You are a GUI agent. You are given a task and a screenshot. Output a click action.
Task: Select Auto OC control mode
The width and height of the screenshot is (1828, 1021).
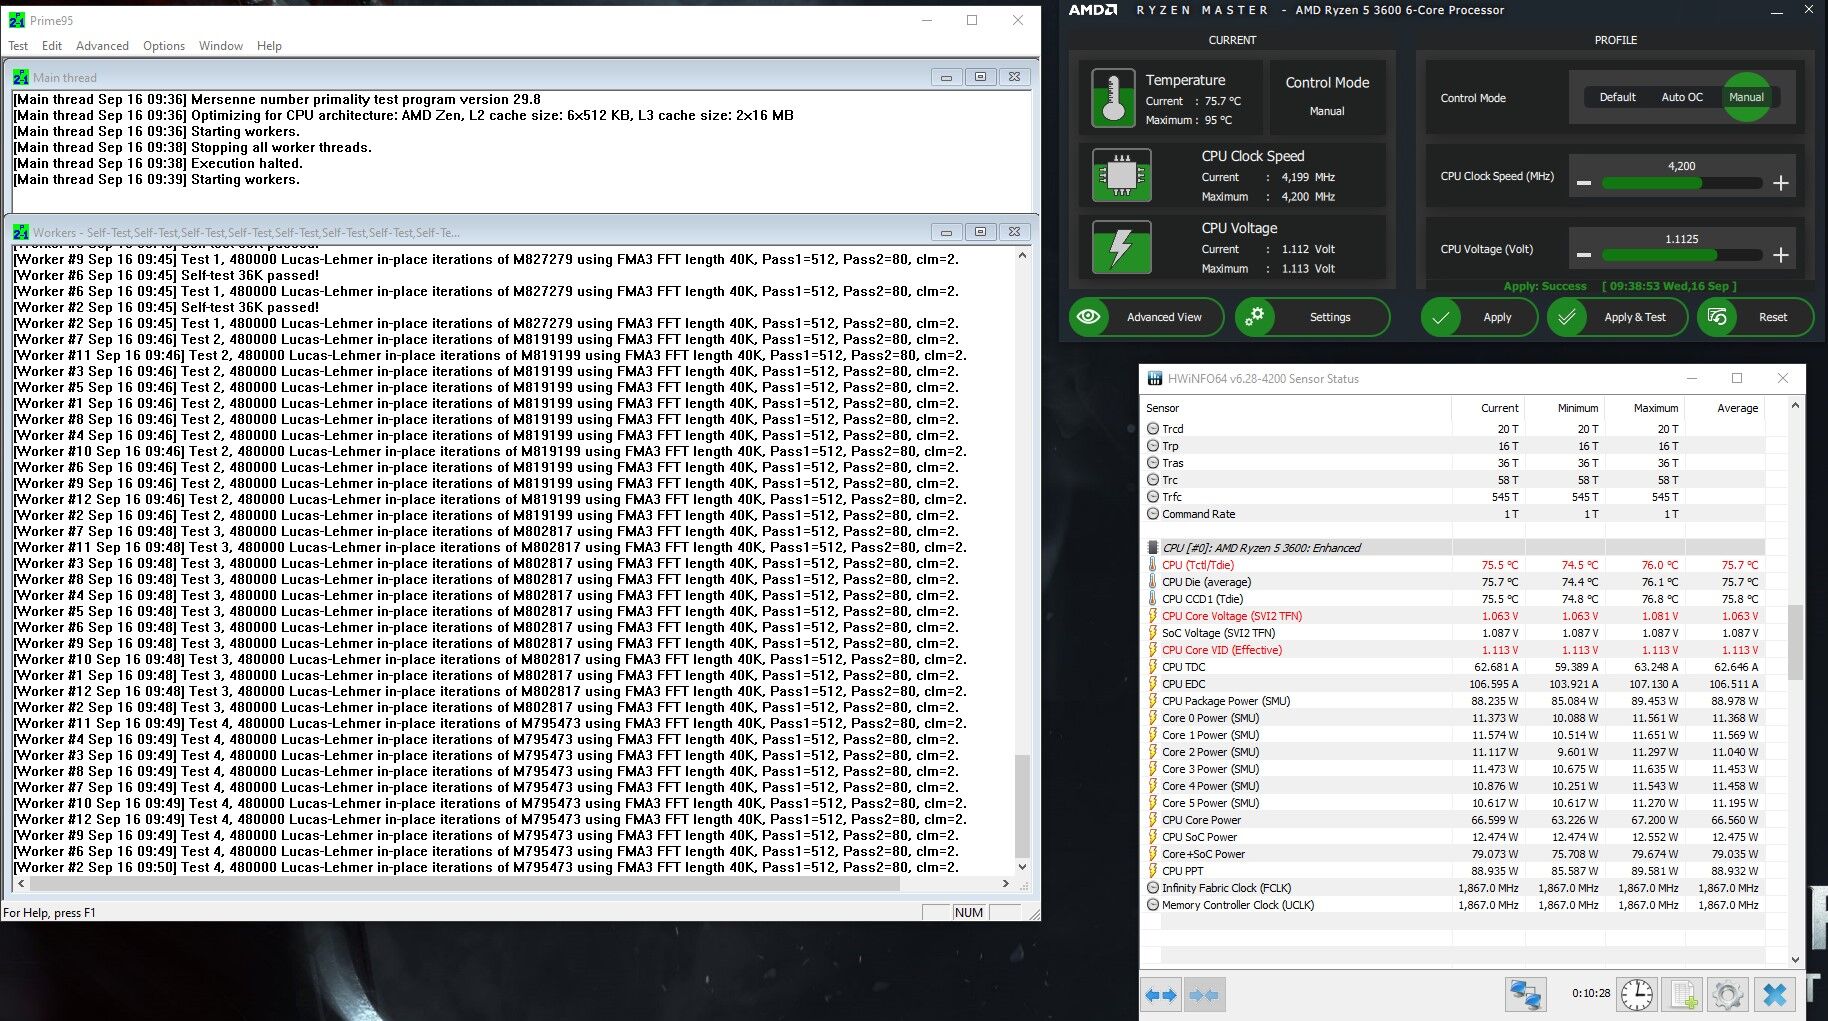(x=1682, y=97)
